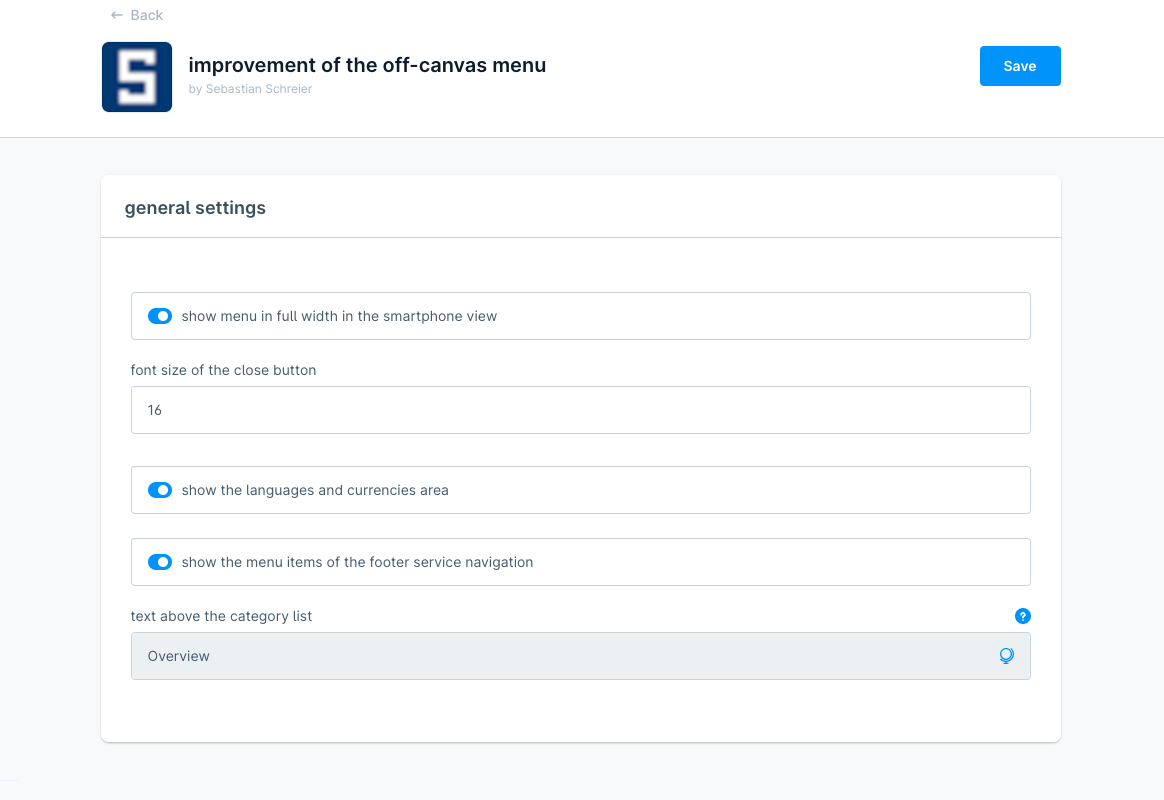
Task: Toggle full width smartphone view switch
Action: tap(160, 316)
